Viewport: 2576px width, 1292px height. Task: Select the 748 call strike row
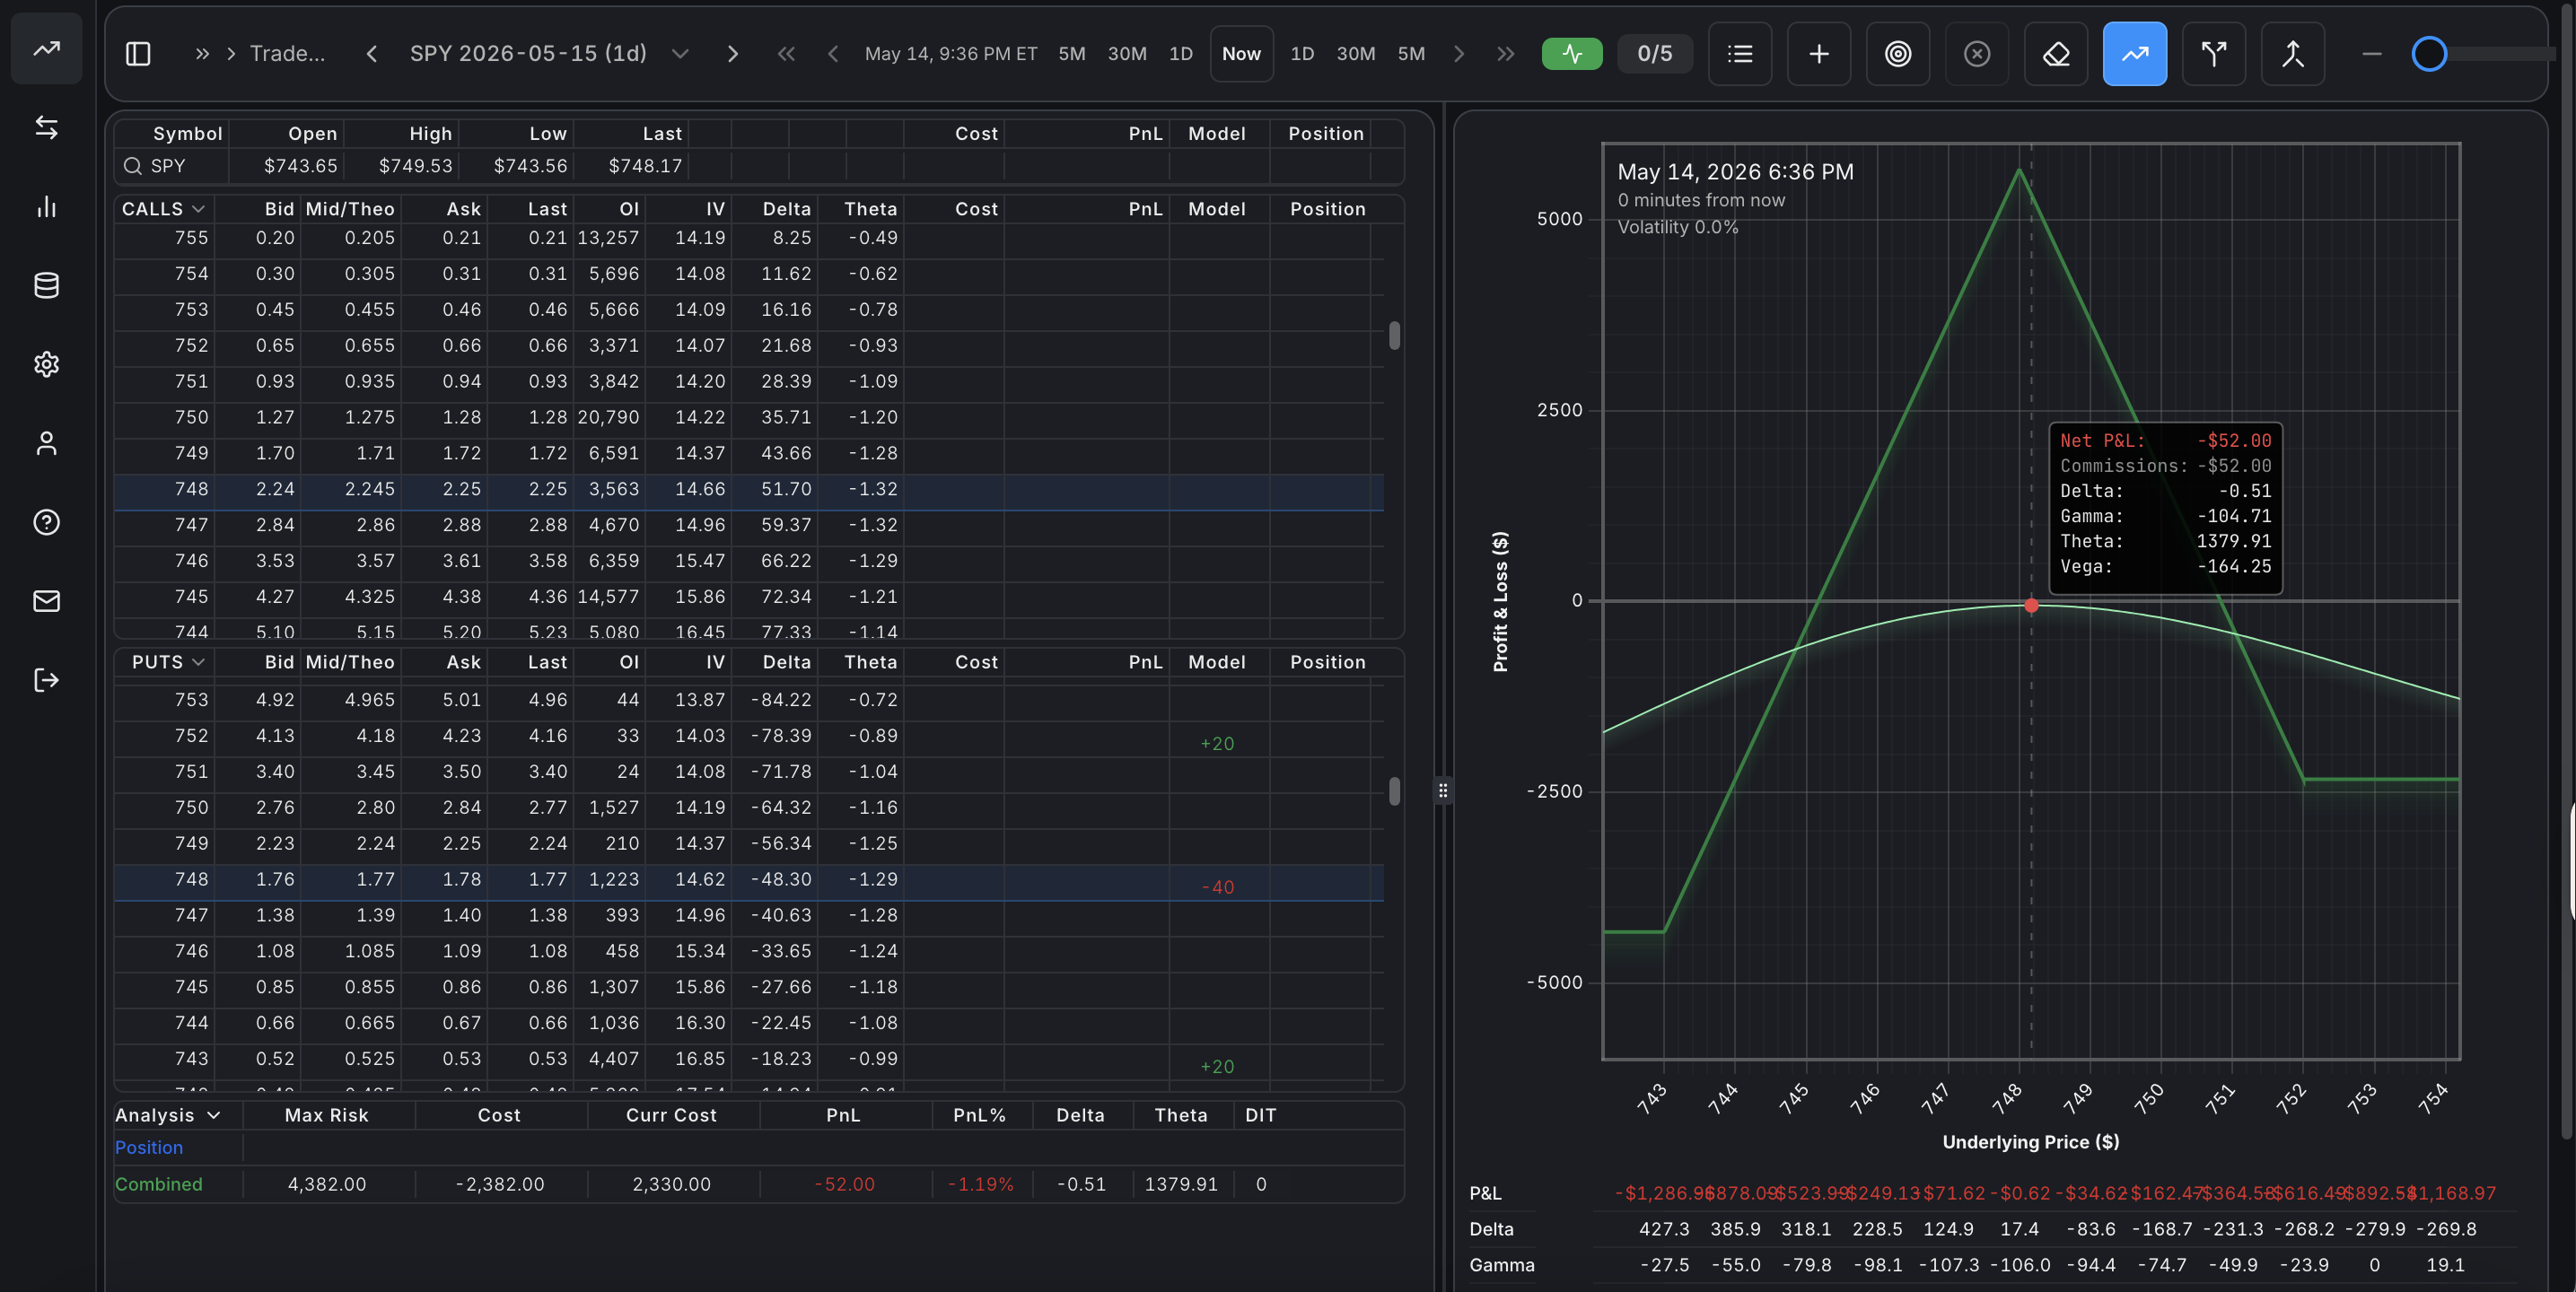748,490
